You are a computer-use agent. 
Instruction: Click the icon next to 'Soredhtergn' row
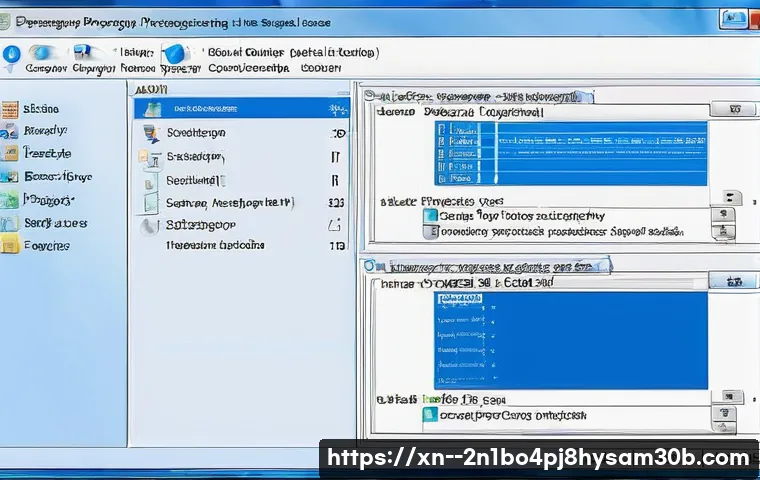152,133
